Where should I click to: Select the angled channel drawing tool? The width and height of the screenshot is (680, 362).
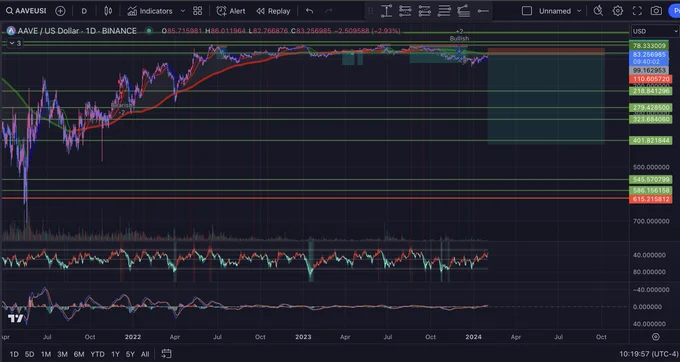(x=464, y=11)
